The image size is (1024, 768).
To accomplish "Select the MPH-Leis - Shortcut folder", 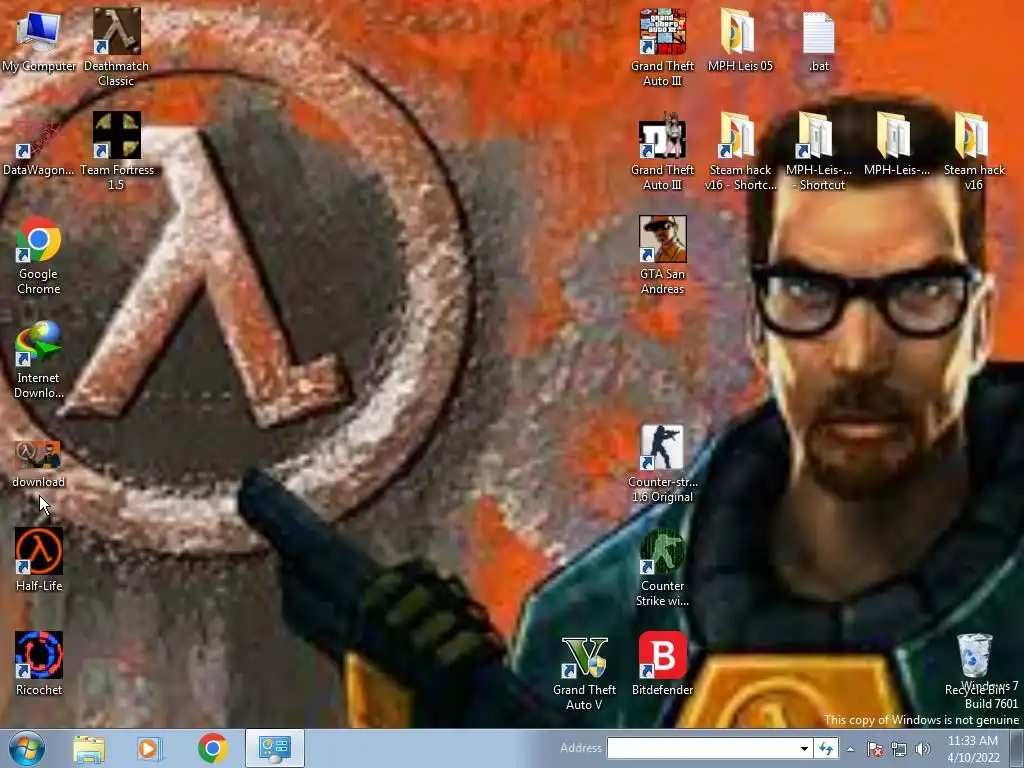I will click(x=818, y=151).
